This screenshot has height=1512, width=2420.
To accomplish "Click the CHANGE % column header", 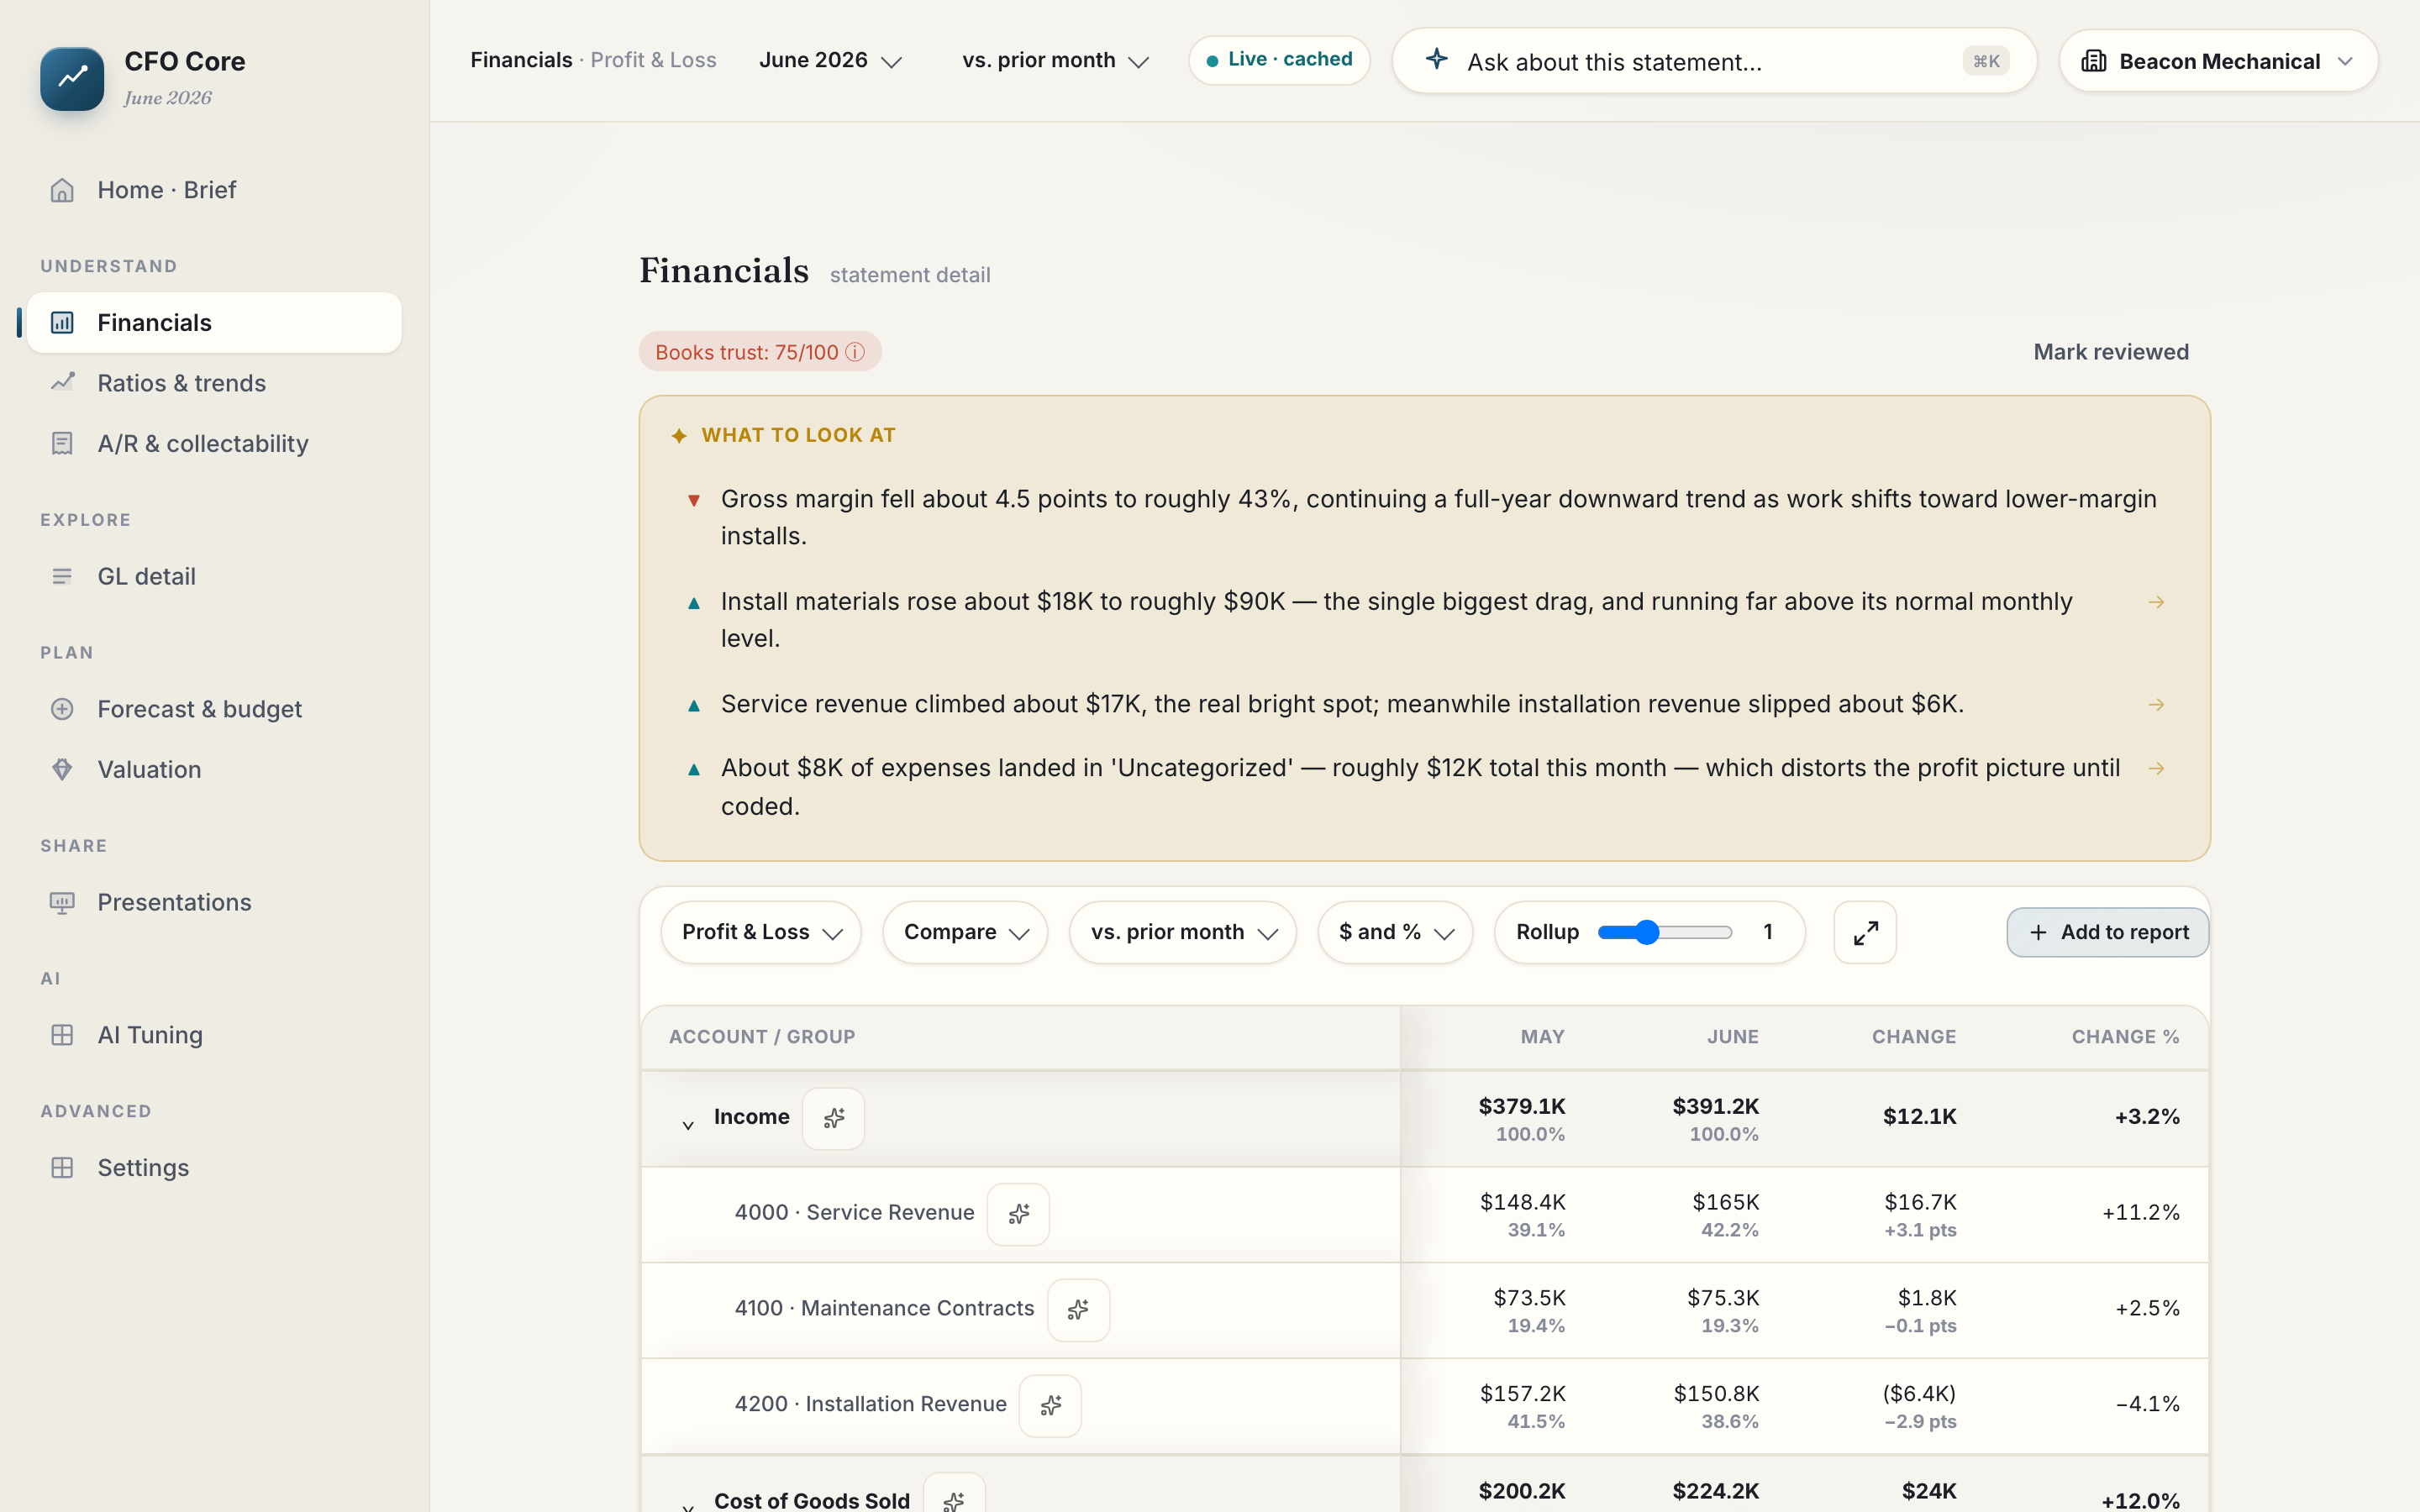I will (x=2125, y=1037).
